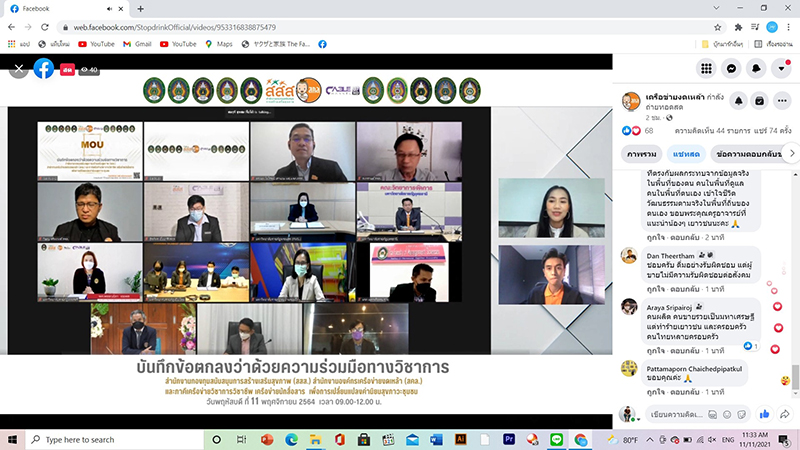Open account dropdown arrow
The image size is (800, 450).
click(781, 68)
